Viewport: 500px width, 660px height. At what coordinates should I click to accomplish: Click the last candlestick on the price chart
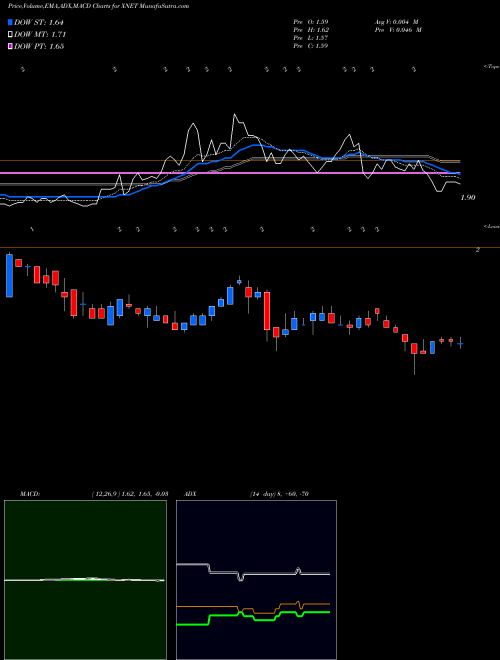pyautogui.click(x=460, y=343)
